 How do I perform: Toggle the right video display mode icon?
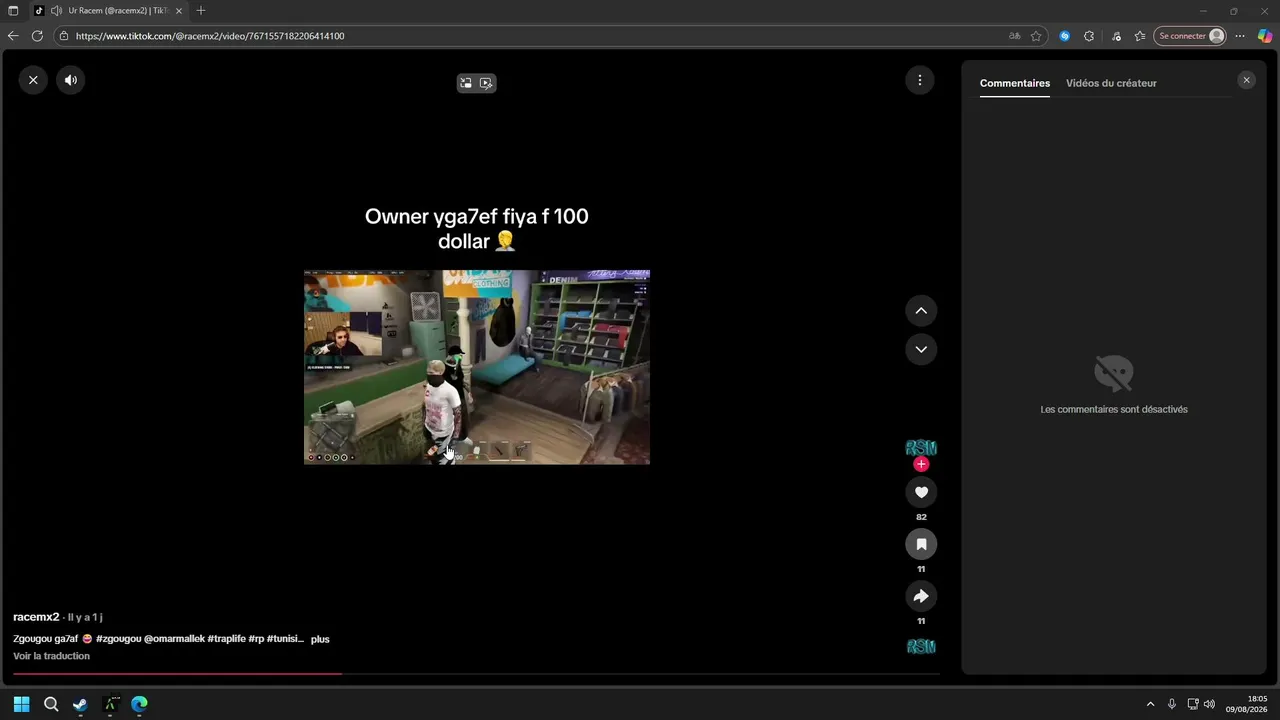(x=486, y=83)
